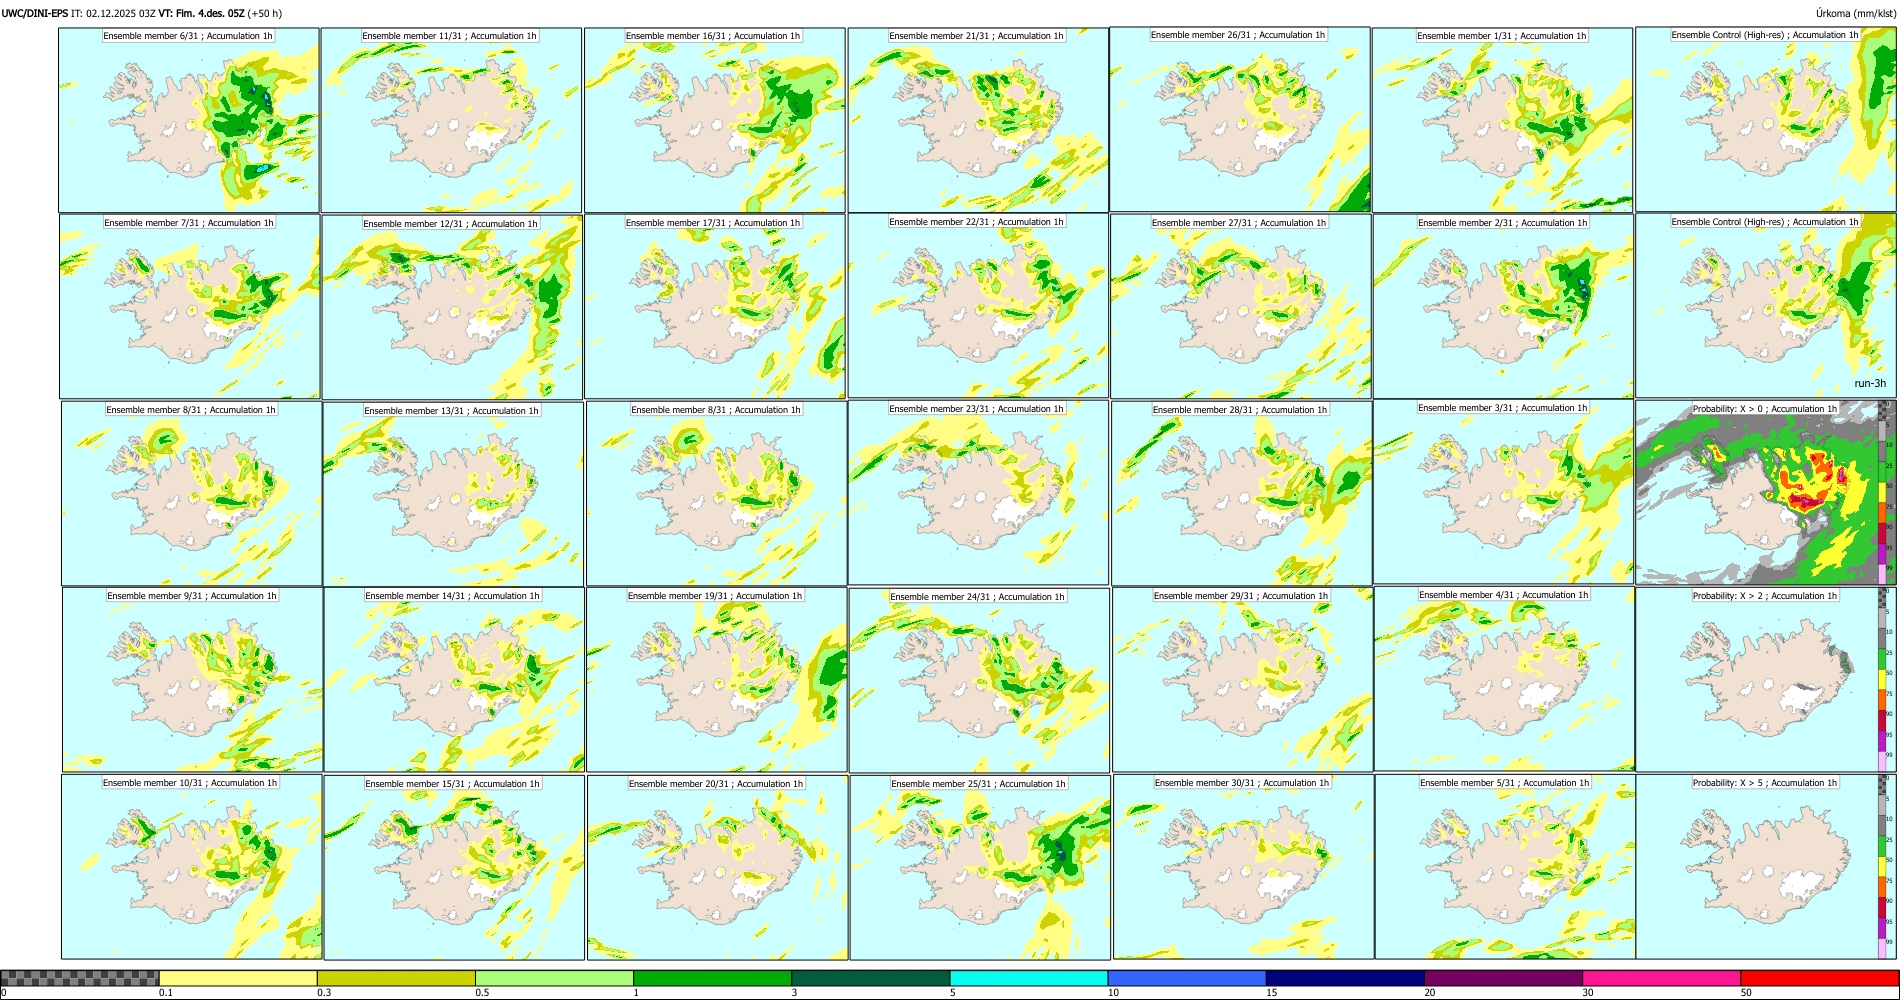
Task: Click the Ensemble member 19/31 map panel
Action: pyautogui.click(x=716, y=680)
